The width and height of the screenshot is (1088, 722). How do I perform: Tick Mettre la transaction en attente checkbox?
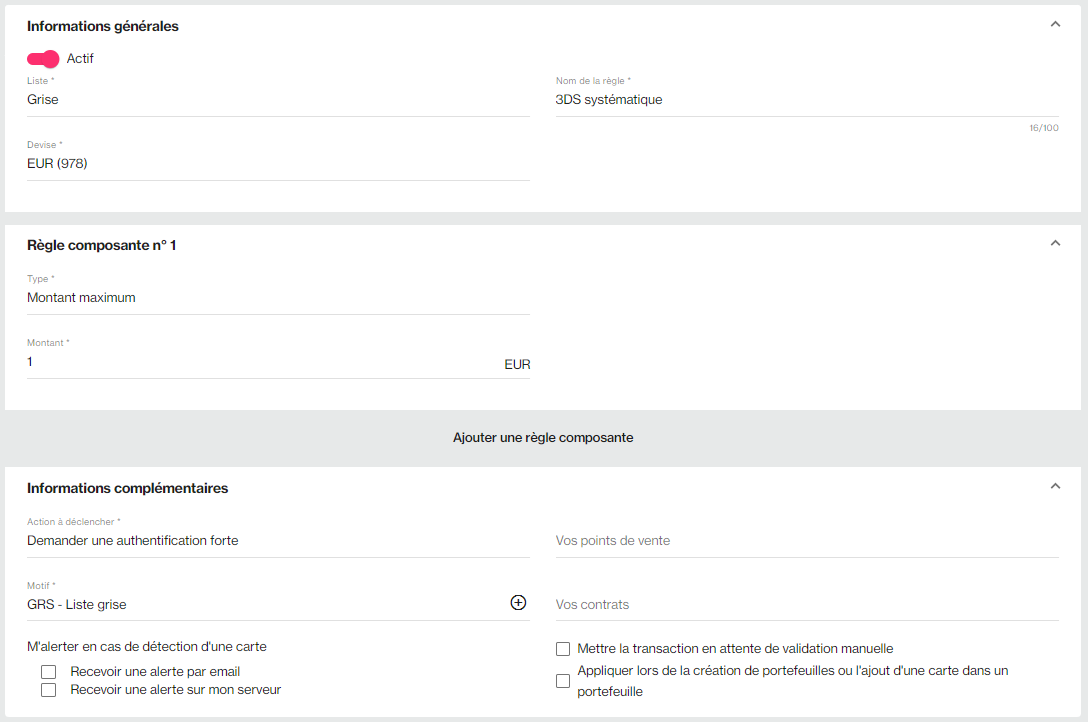pyautogui.click(x=563, y=649)
